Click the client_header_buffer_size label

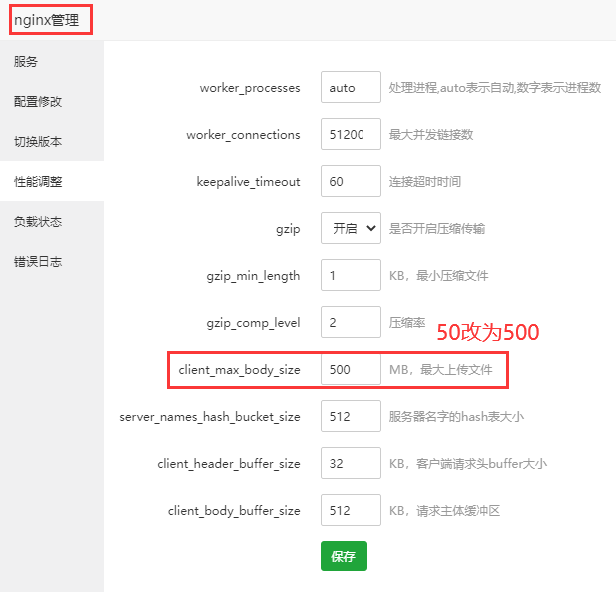[229, 464]
